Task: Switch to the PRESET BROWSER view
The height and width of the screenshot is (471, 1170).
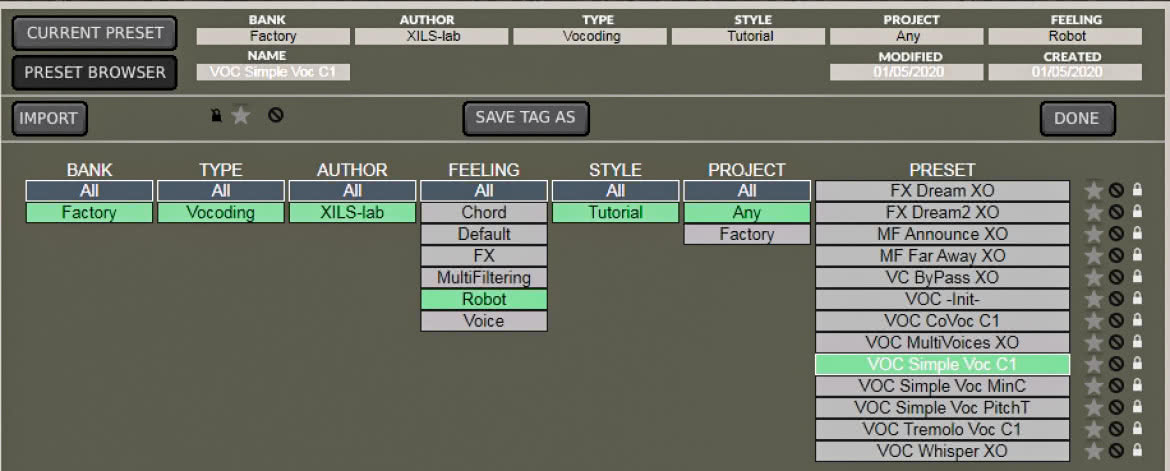Action: 95,72
